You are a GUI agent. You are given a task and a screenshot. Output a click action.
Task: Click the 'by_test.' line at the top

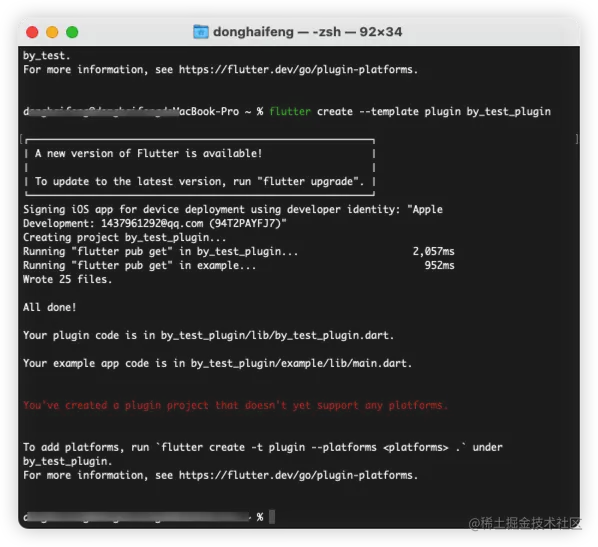(x=47, y=56)
